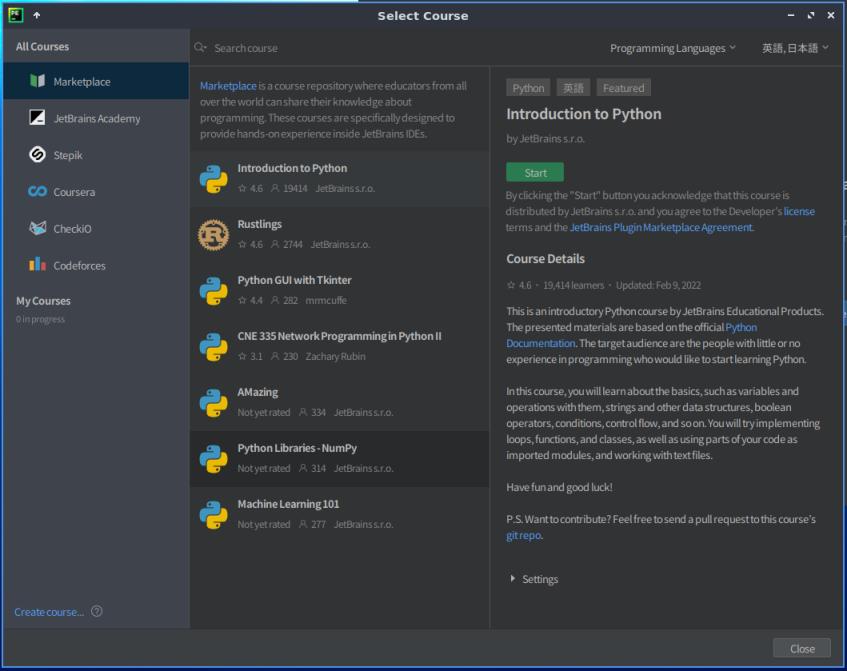Click the learners icon for Introduction to Python

coord(275,188)
